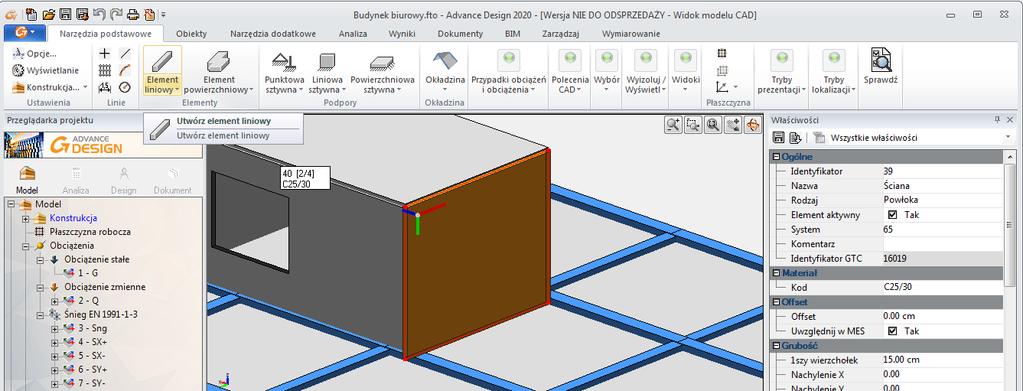Click the orbit rotate icon in viewport

(x=753, y=125)
